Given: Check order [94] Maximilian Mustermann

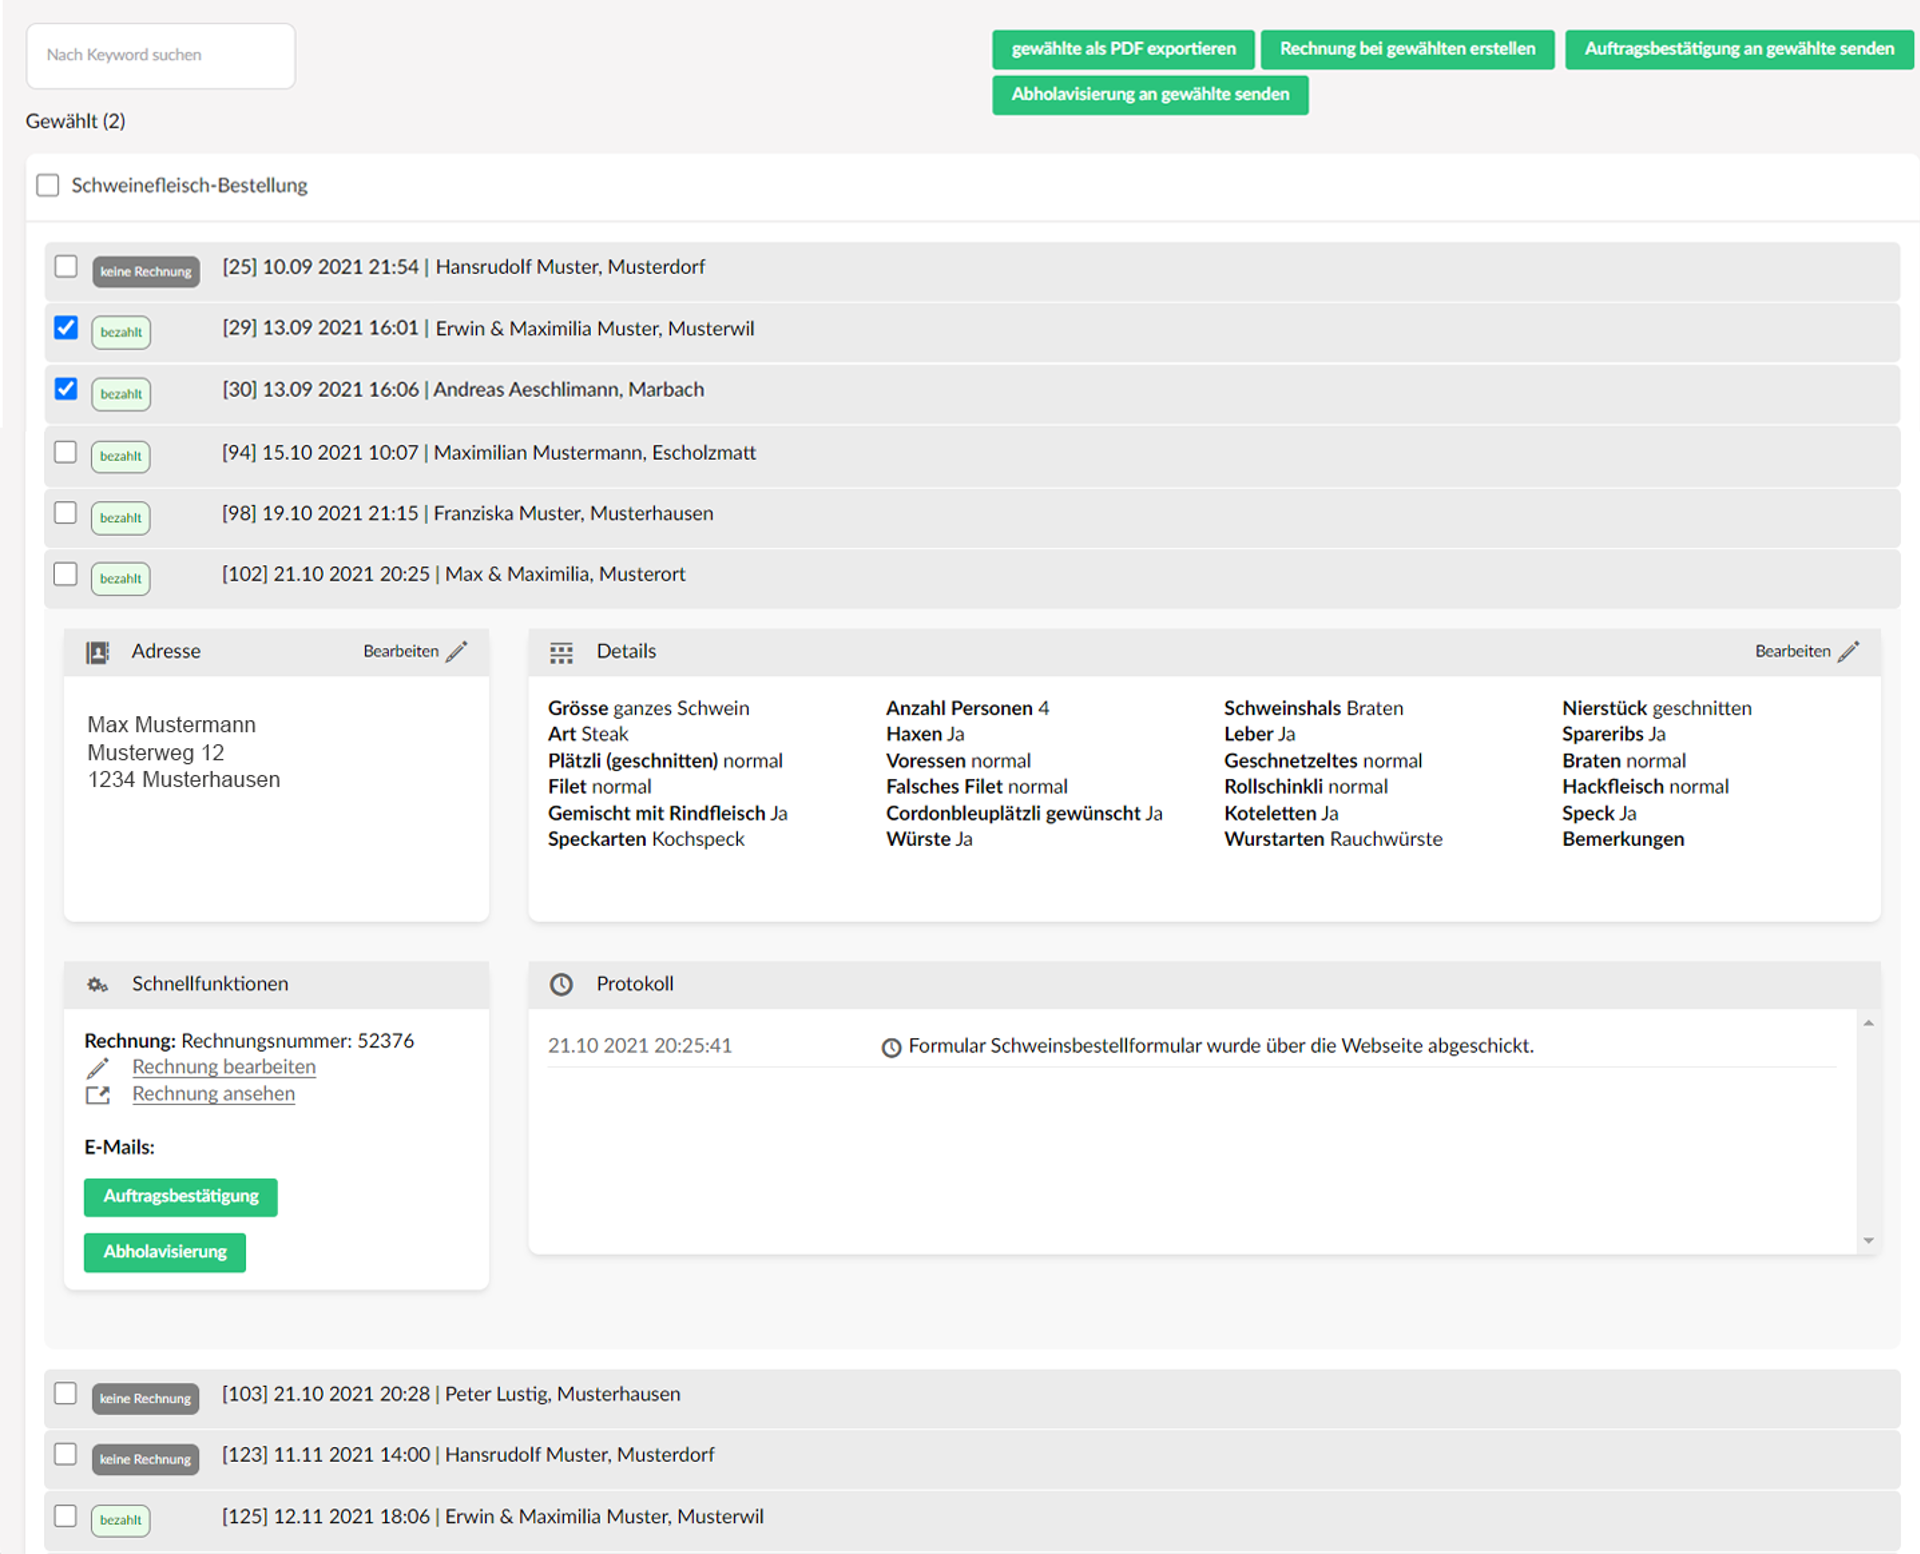Looking at the screenshot, I should [x=65, y=452].
